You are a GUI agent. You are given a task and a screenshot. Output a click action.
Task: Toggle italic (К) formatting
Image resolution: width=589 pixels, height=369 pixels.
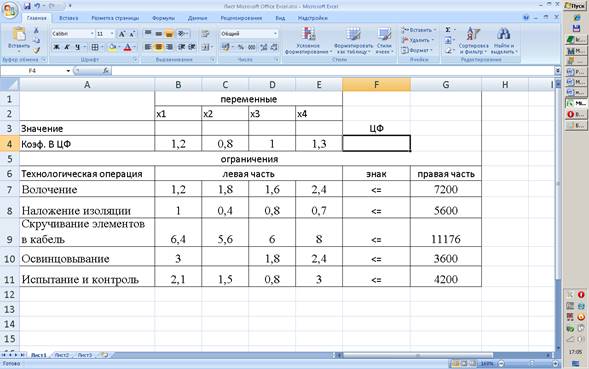(67, 47)
